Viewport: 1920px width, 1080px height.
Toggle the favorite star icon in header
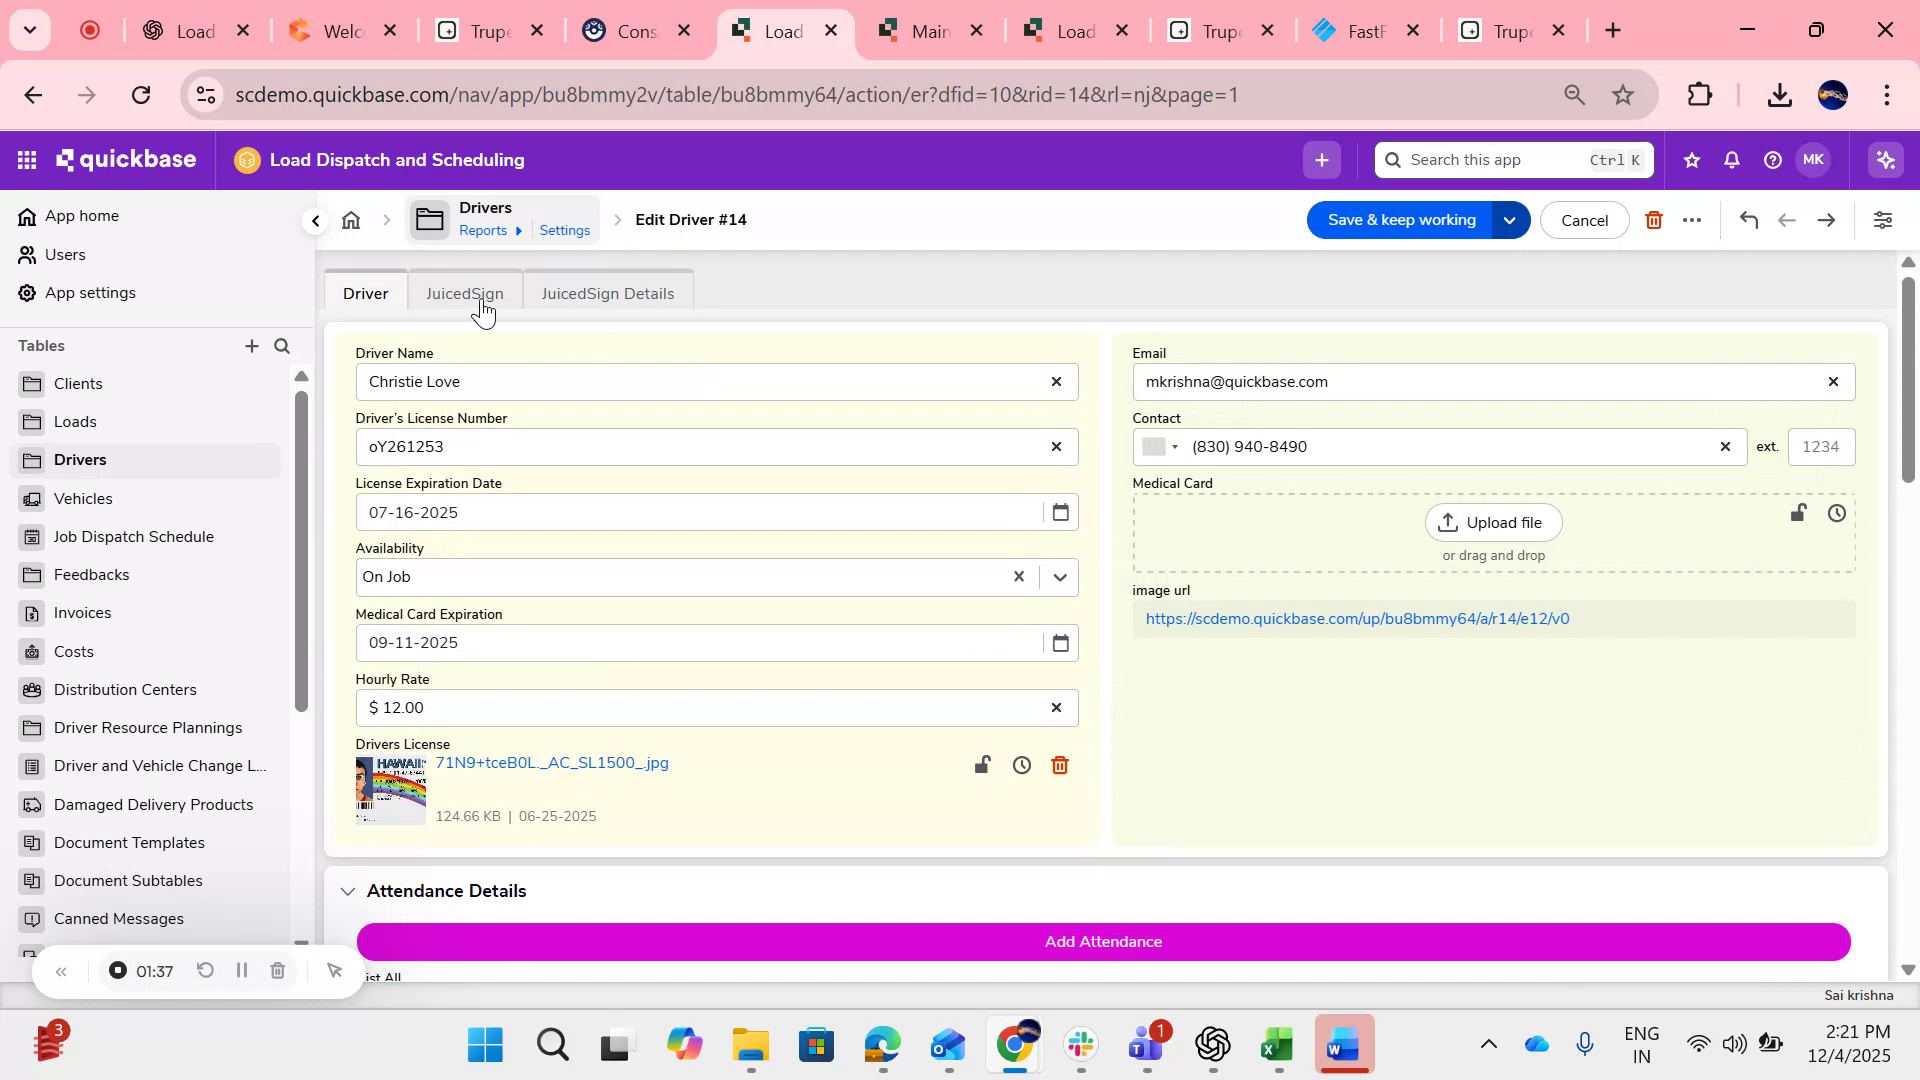(1690, 159)
